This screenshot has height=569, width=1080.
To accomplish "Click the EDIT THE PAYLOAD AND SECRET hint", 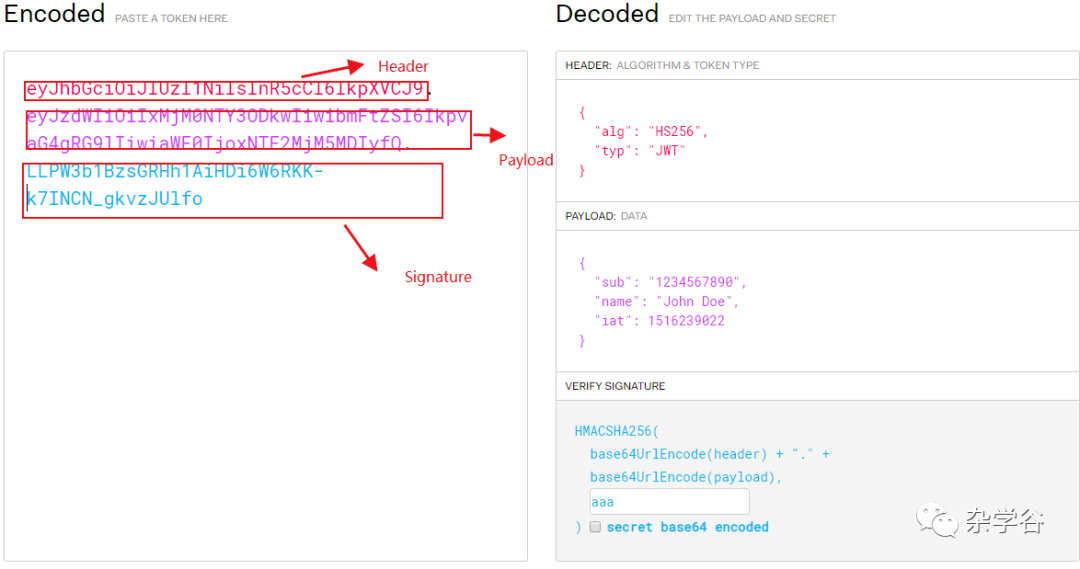I will (752, 19).
